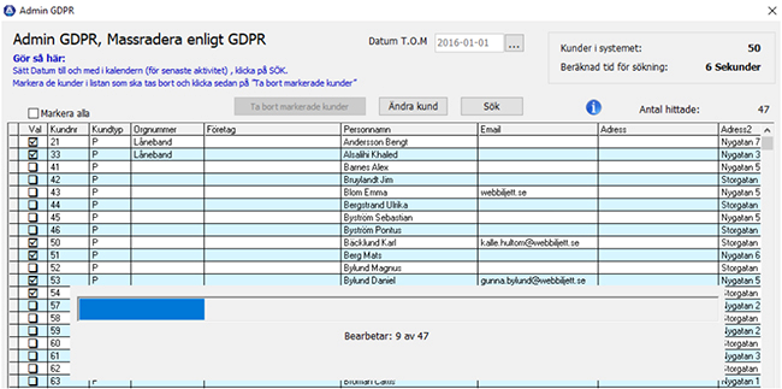The height and width of the screenshot is (389, 782).
Task: Uncheck the checkbox for customer 53
Action: [x=32, y=280]
